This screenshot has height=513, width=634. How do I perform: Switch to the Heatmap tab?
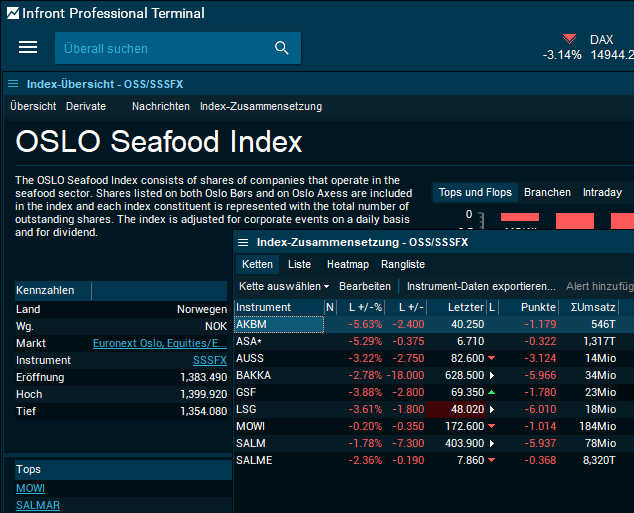coord(347,264)
